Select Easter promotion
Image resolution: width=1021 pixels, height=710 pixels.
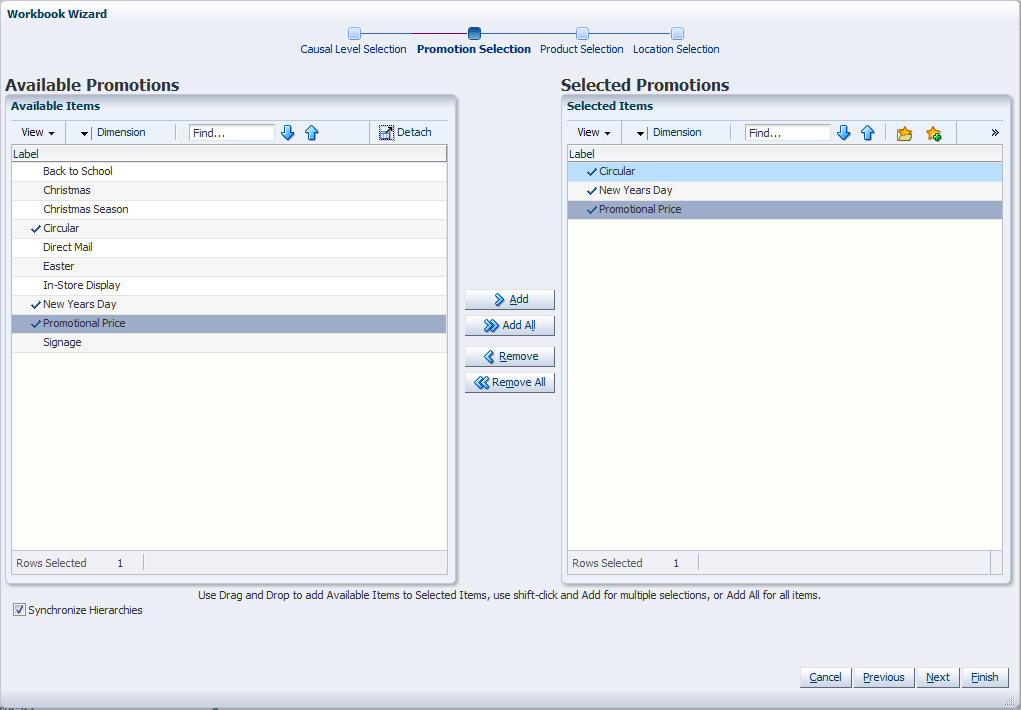(229, 266)
